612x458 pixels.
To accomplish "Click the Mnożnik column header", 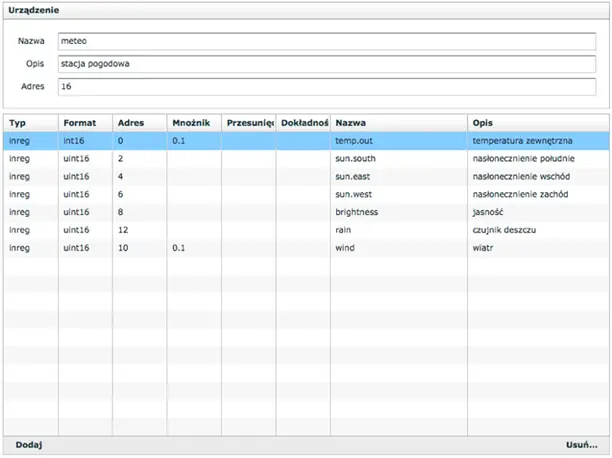I will [x=194, y=123].
